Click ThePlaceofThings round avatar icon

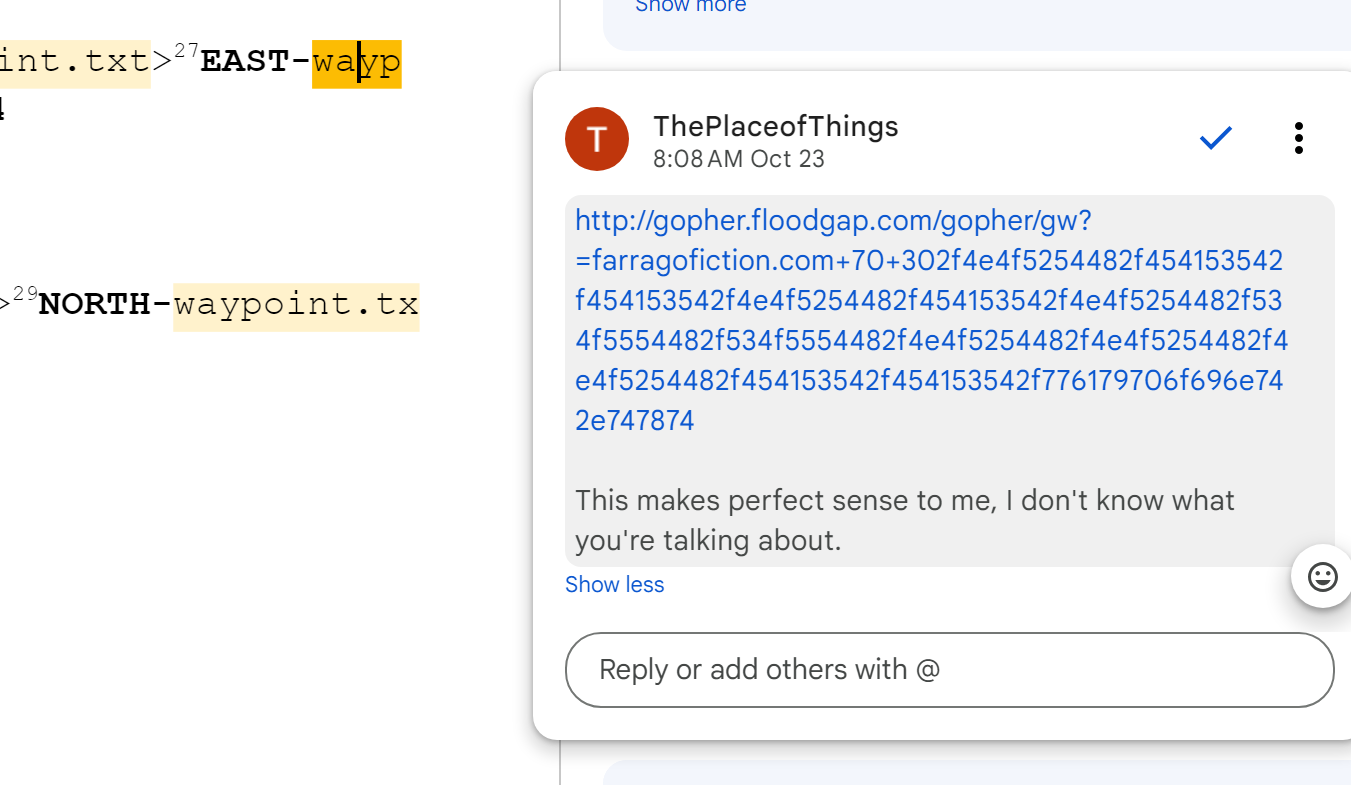[597, 139]
